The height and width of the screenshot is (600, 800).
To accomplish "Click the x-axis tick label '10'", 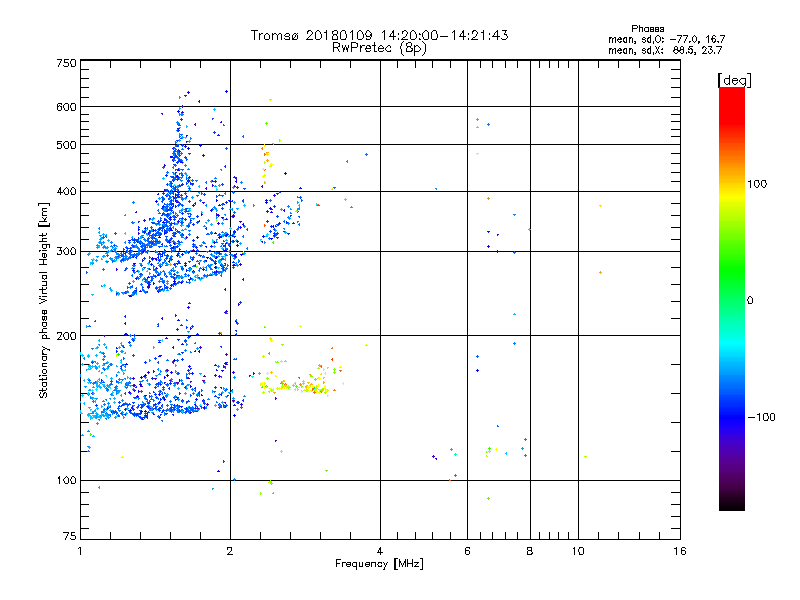I will 578,551.
